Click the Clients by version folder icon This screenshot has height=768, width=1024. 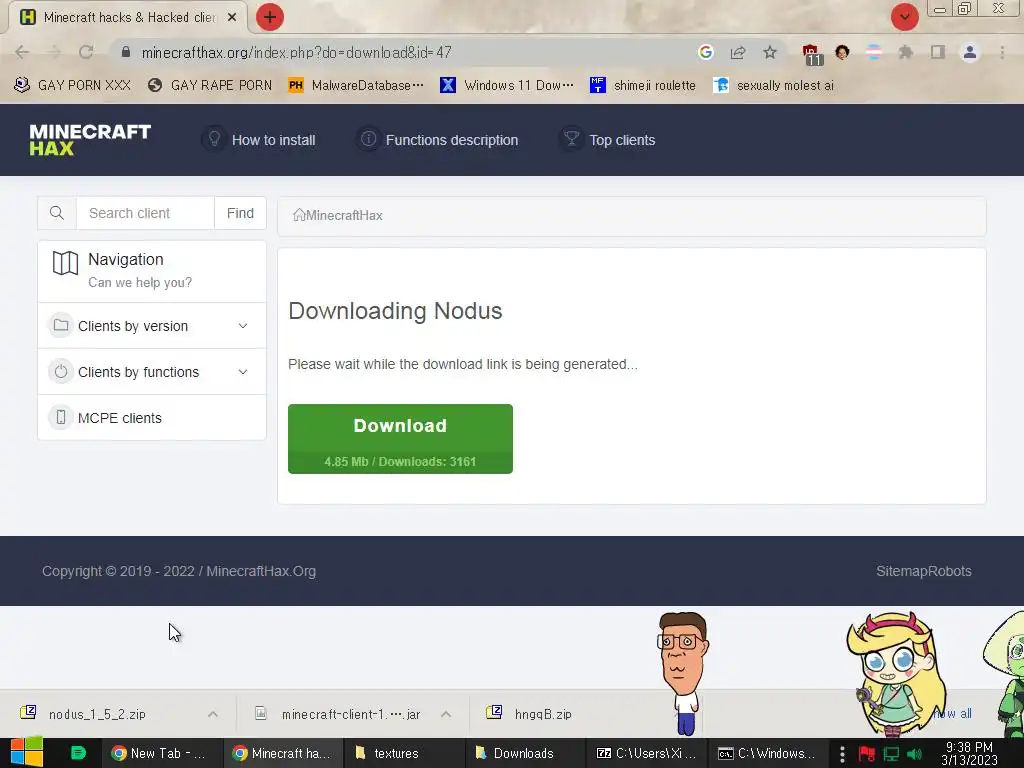point(61,325)
